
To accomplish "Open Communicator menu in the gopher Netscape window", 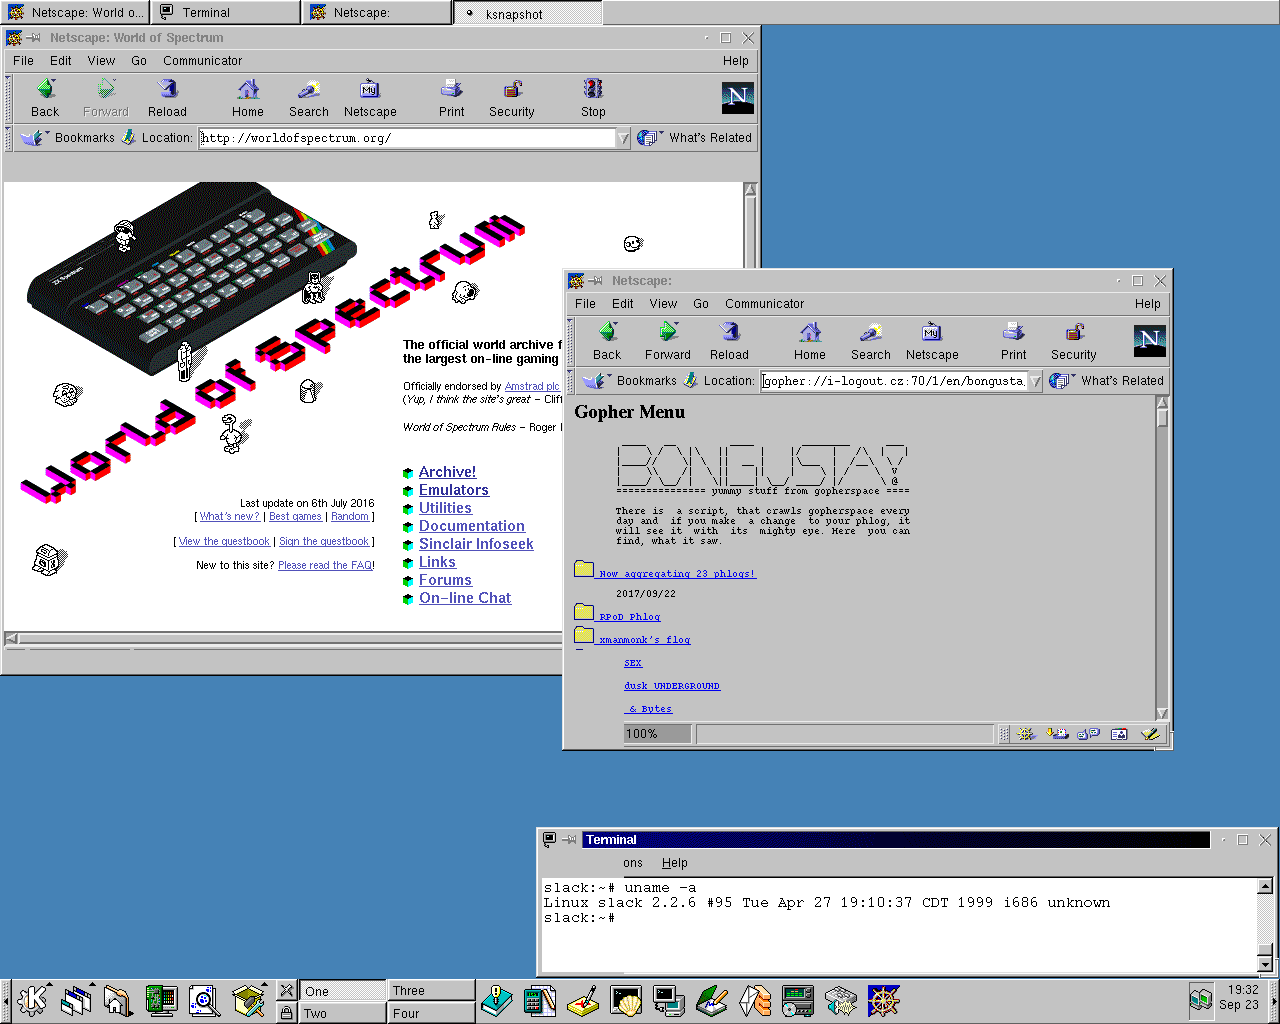I will [x=764, y=304].
